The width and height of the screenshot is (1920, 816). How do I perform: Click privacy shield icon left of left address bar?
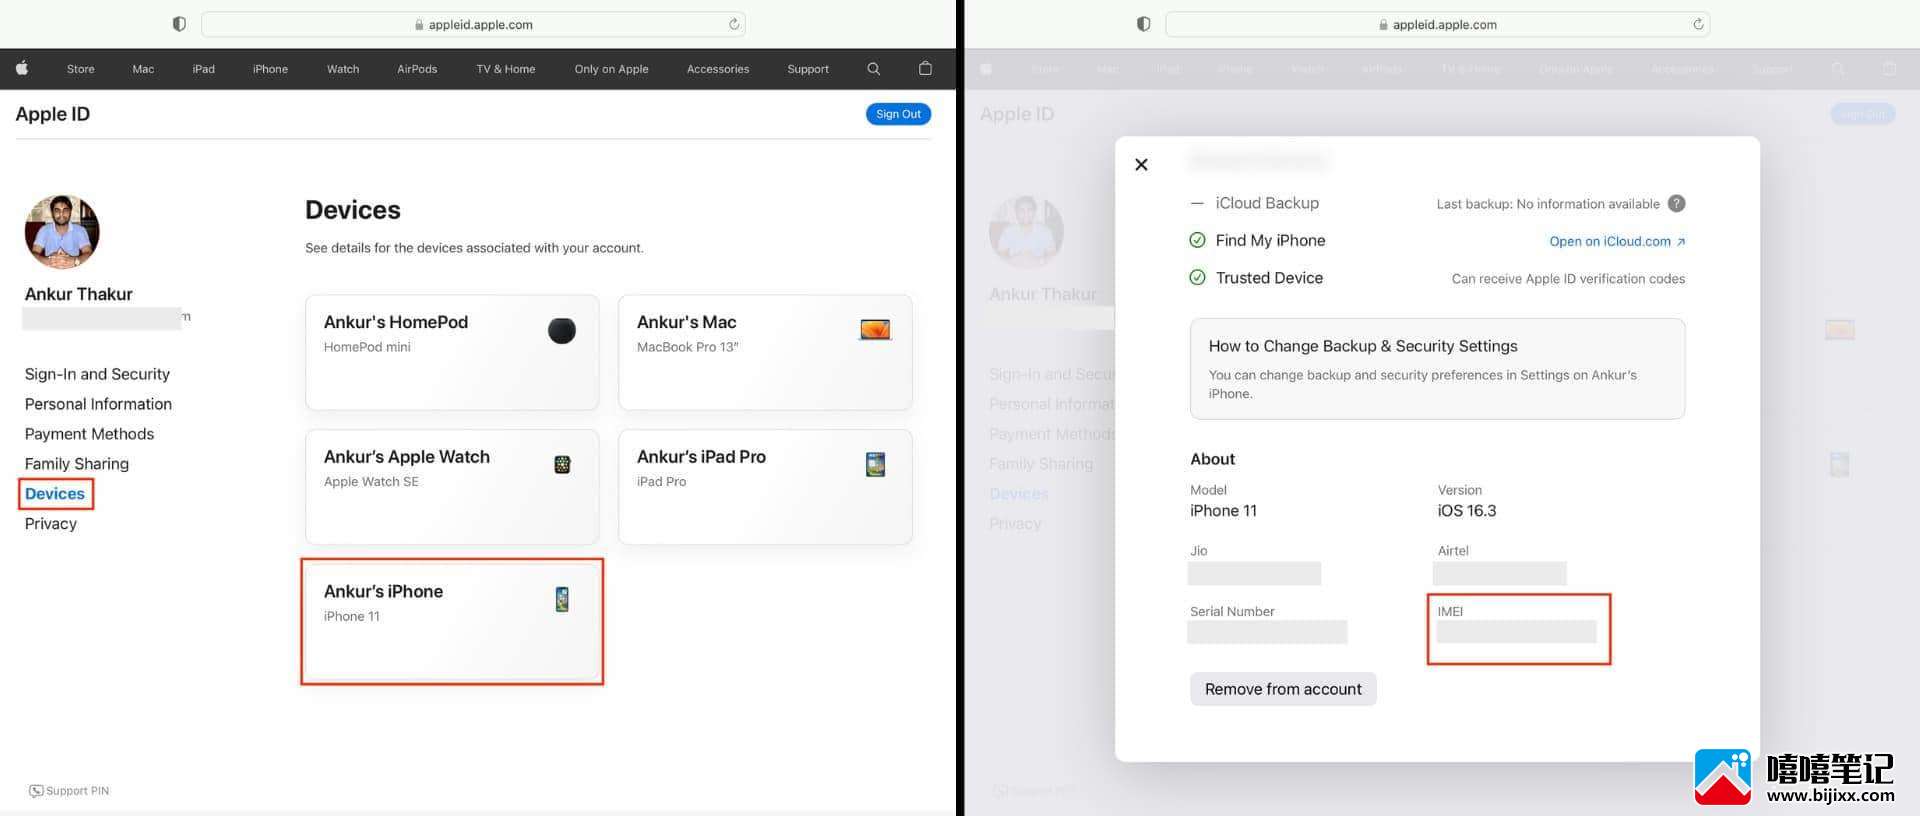(179, 24)
